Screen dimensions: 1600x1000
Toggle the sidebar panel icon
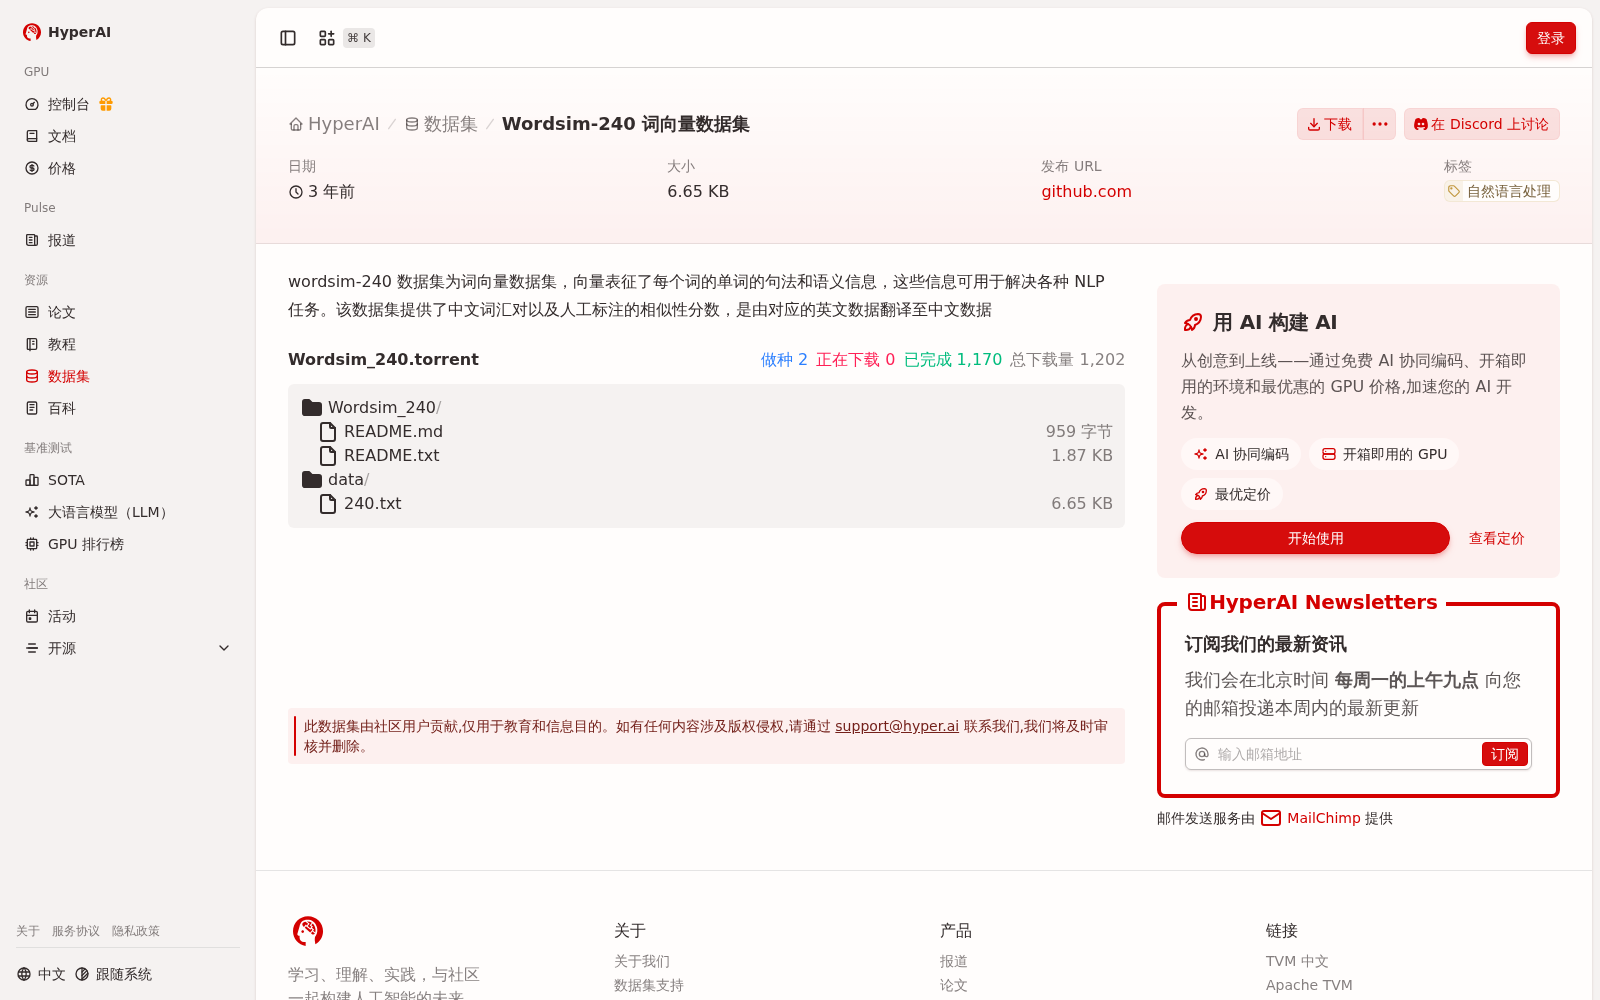click(288, 38)
